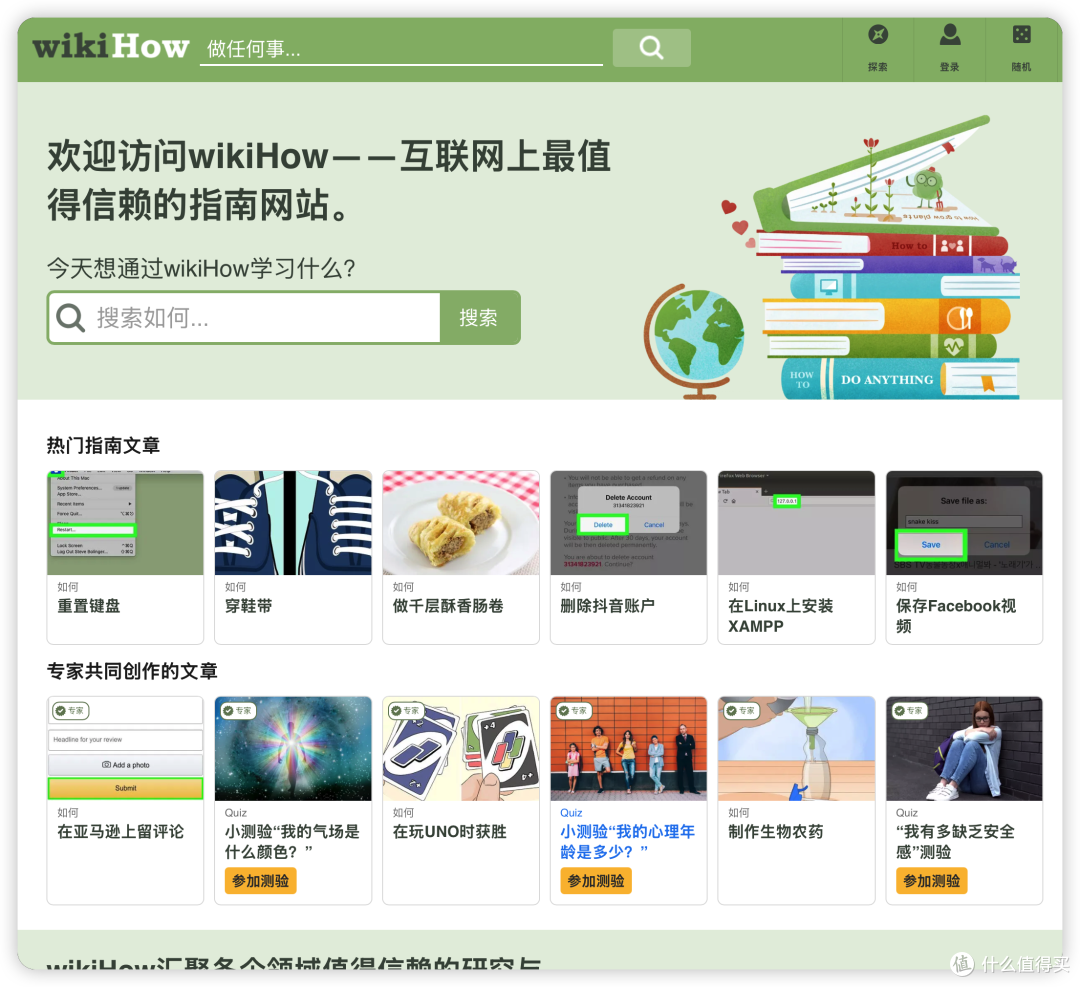
Task: Open the 保存Facebook视频 article link
Action: [x=956, y=616]
